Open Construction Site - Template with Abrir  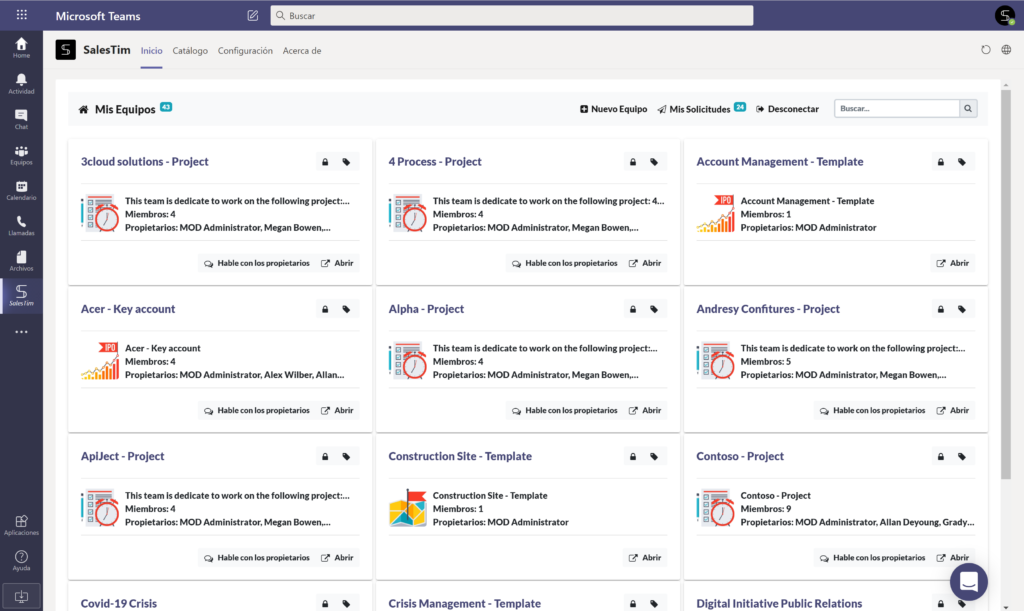[645, 558]
